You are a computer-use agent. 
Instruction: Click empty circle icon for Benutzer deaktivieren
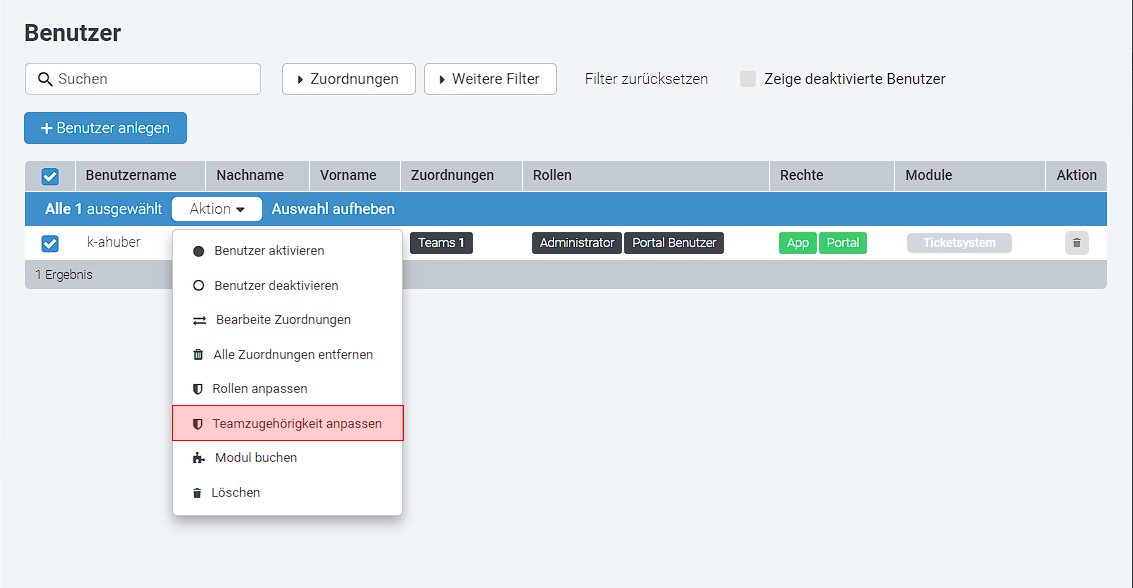click(198, 286)
